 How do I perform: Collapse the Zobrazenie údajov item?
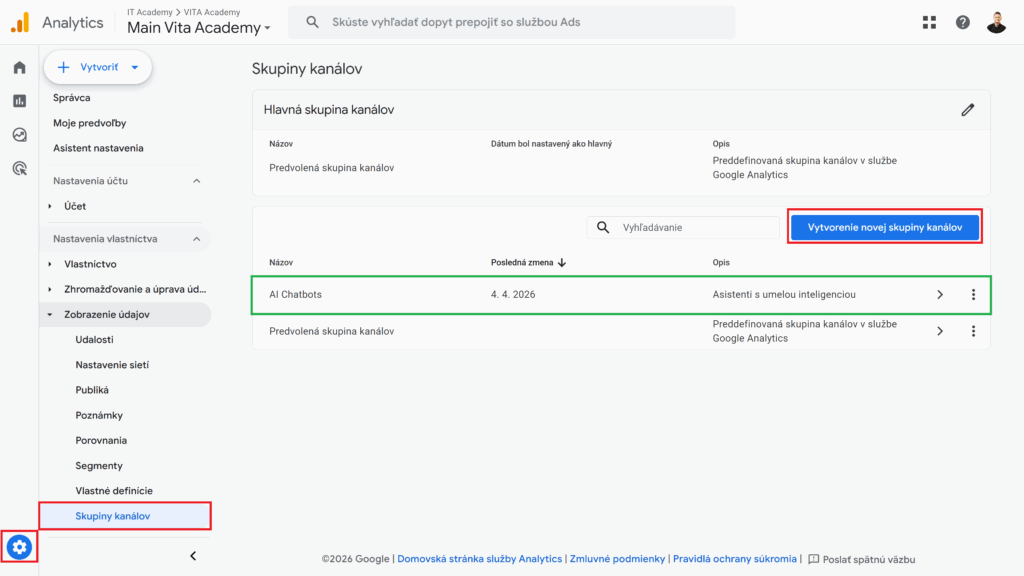point(50,315)
